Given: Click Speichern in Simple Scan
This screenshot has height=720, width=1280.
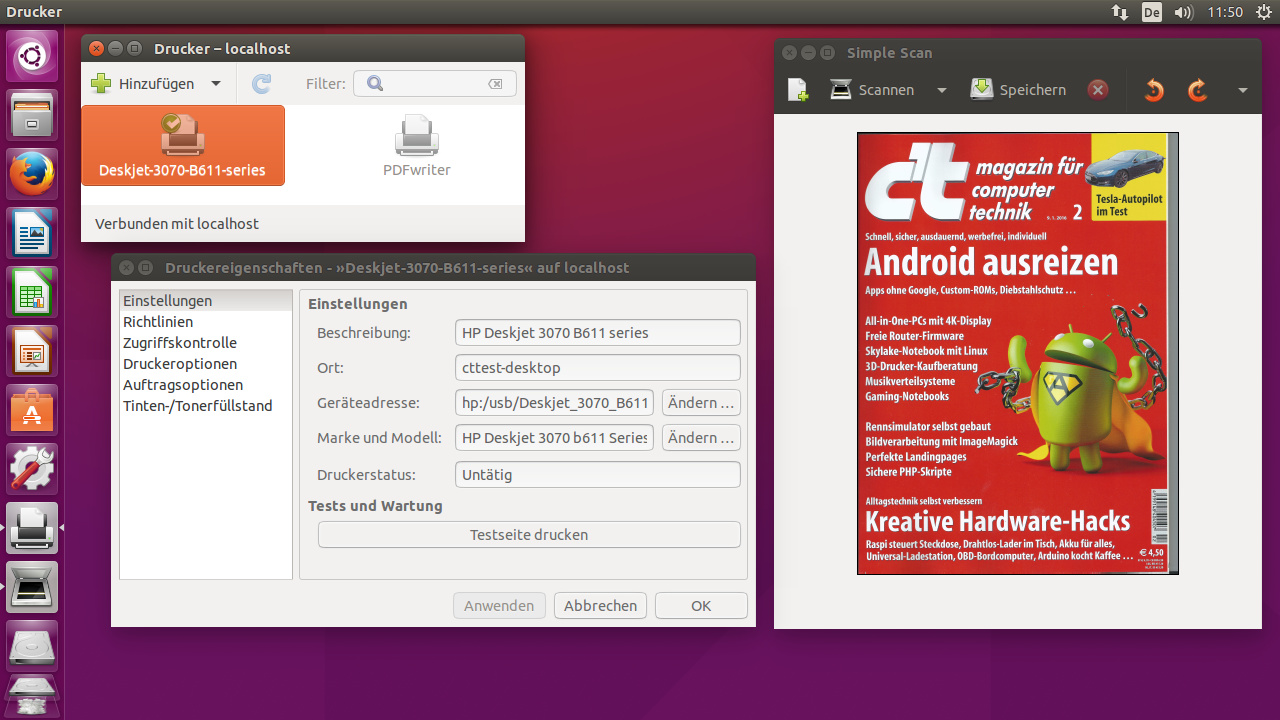Looking at the screenshot, I should point(1018,90).
